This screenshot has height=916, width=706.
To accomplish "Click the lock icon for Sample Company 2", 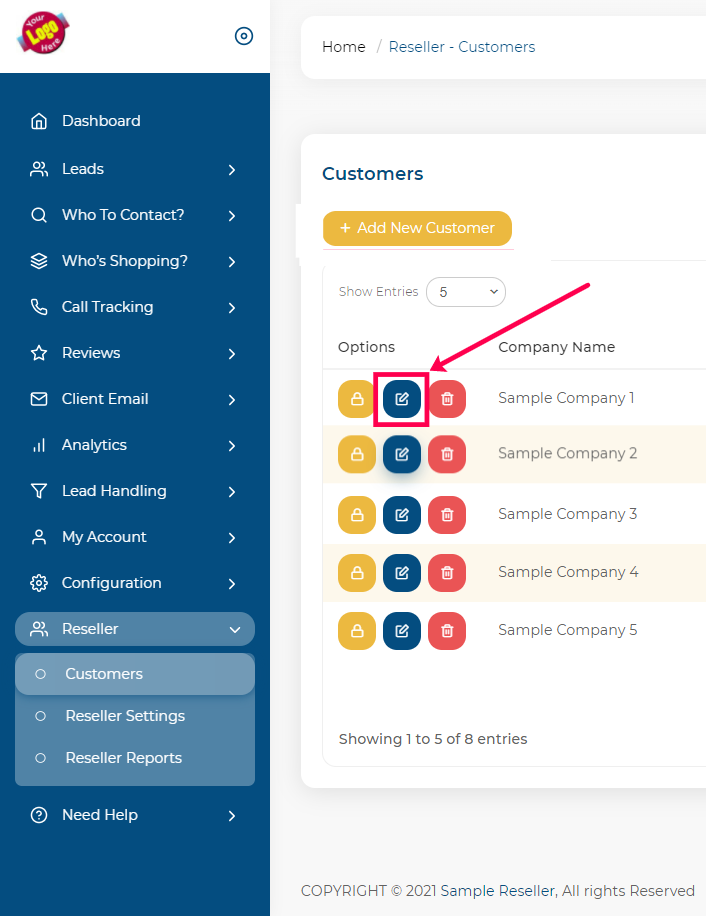I will pos(357,454).
